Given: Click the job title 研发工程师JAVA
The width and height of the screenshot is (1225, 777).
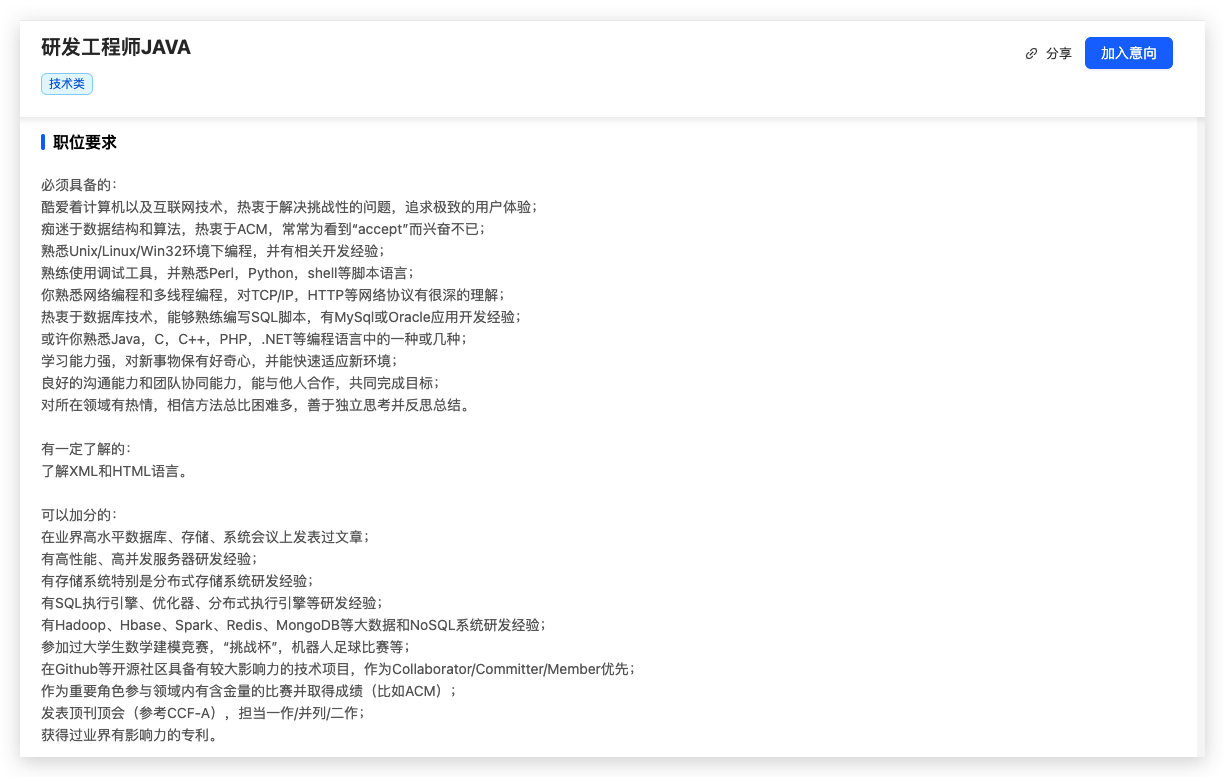Looking at the screenshot, I should pos(116,47).
